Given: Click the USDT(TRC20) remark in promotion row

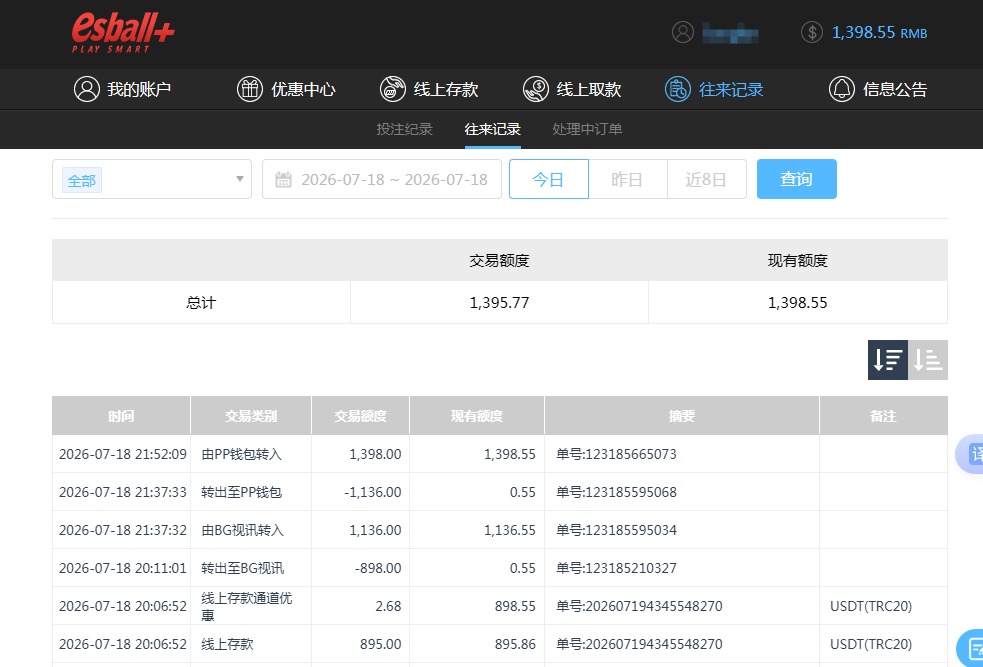Looking at the screenshot, I should [x=871, y=606].
